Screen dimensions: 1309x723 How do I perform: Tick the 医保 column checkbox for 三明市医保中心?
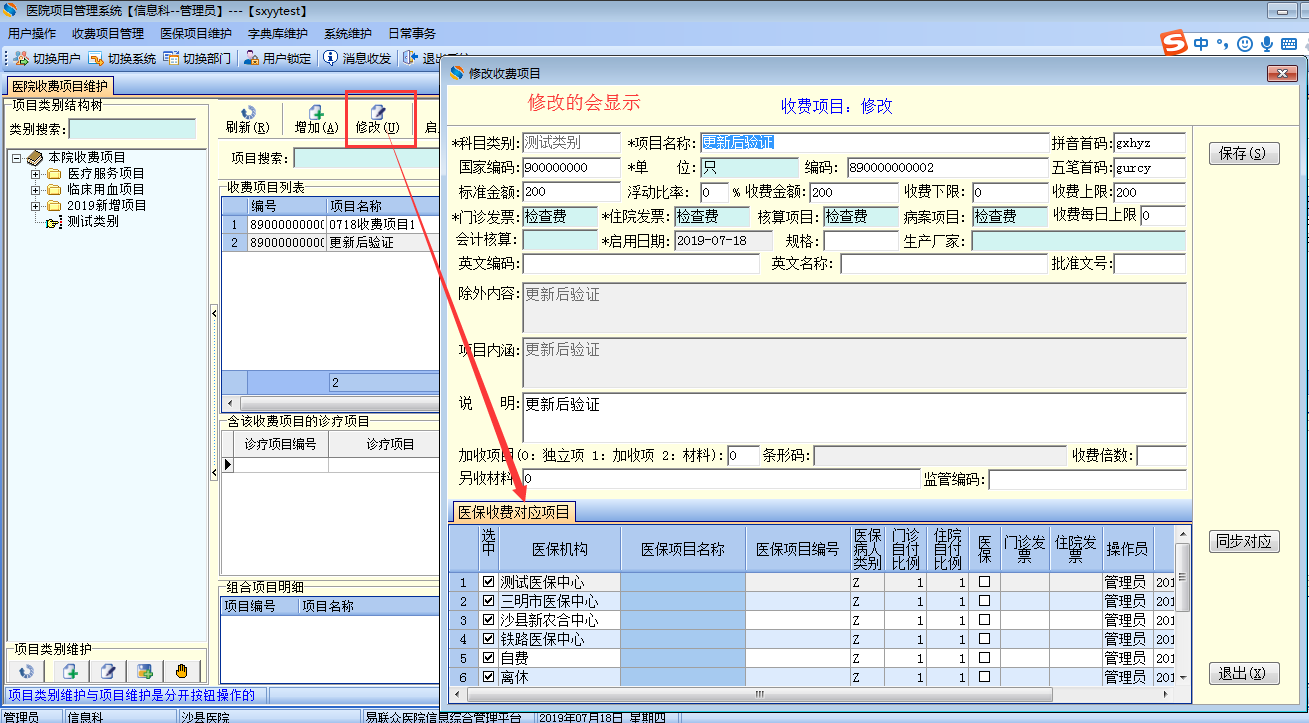point(984,601)
